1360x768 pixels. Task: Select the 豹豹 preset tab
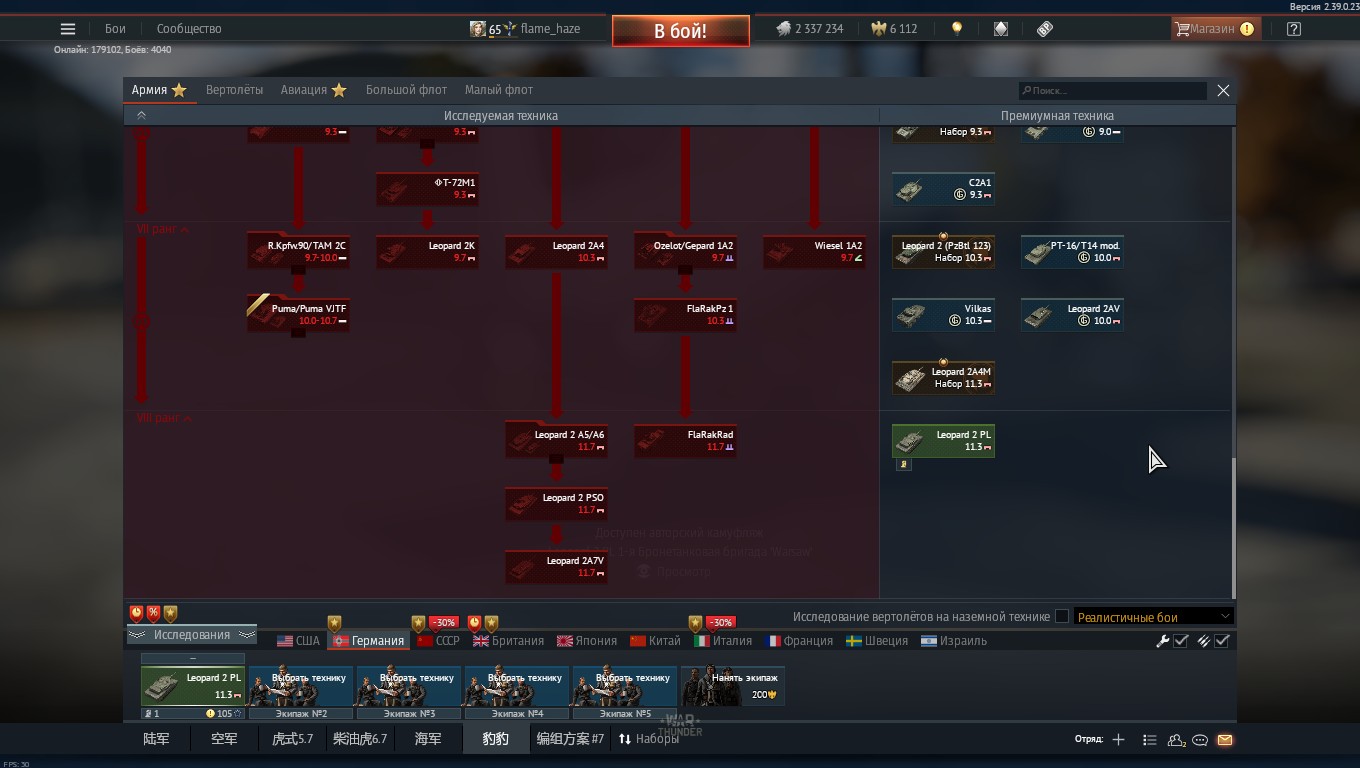click(x=495, y=739)
